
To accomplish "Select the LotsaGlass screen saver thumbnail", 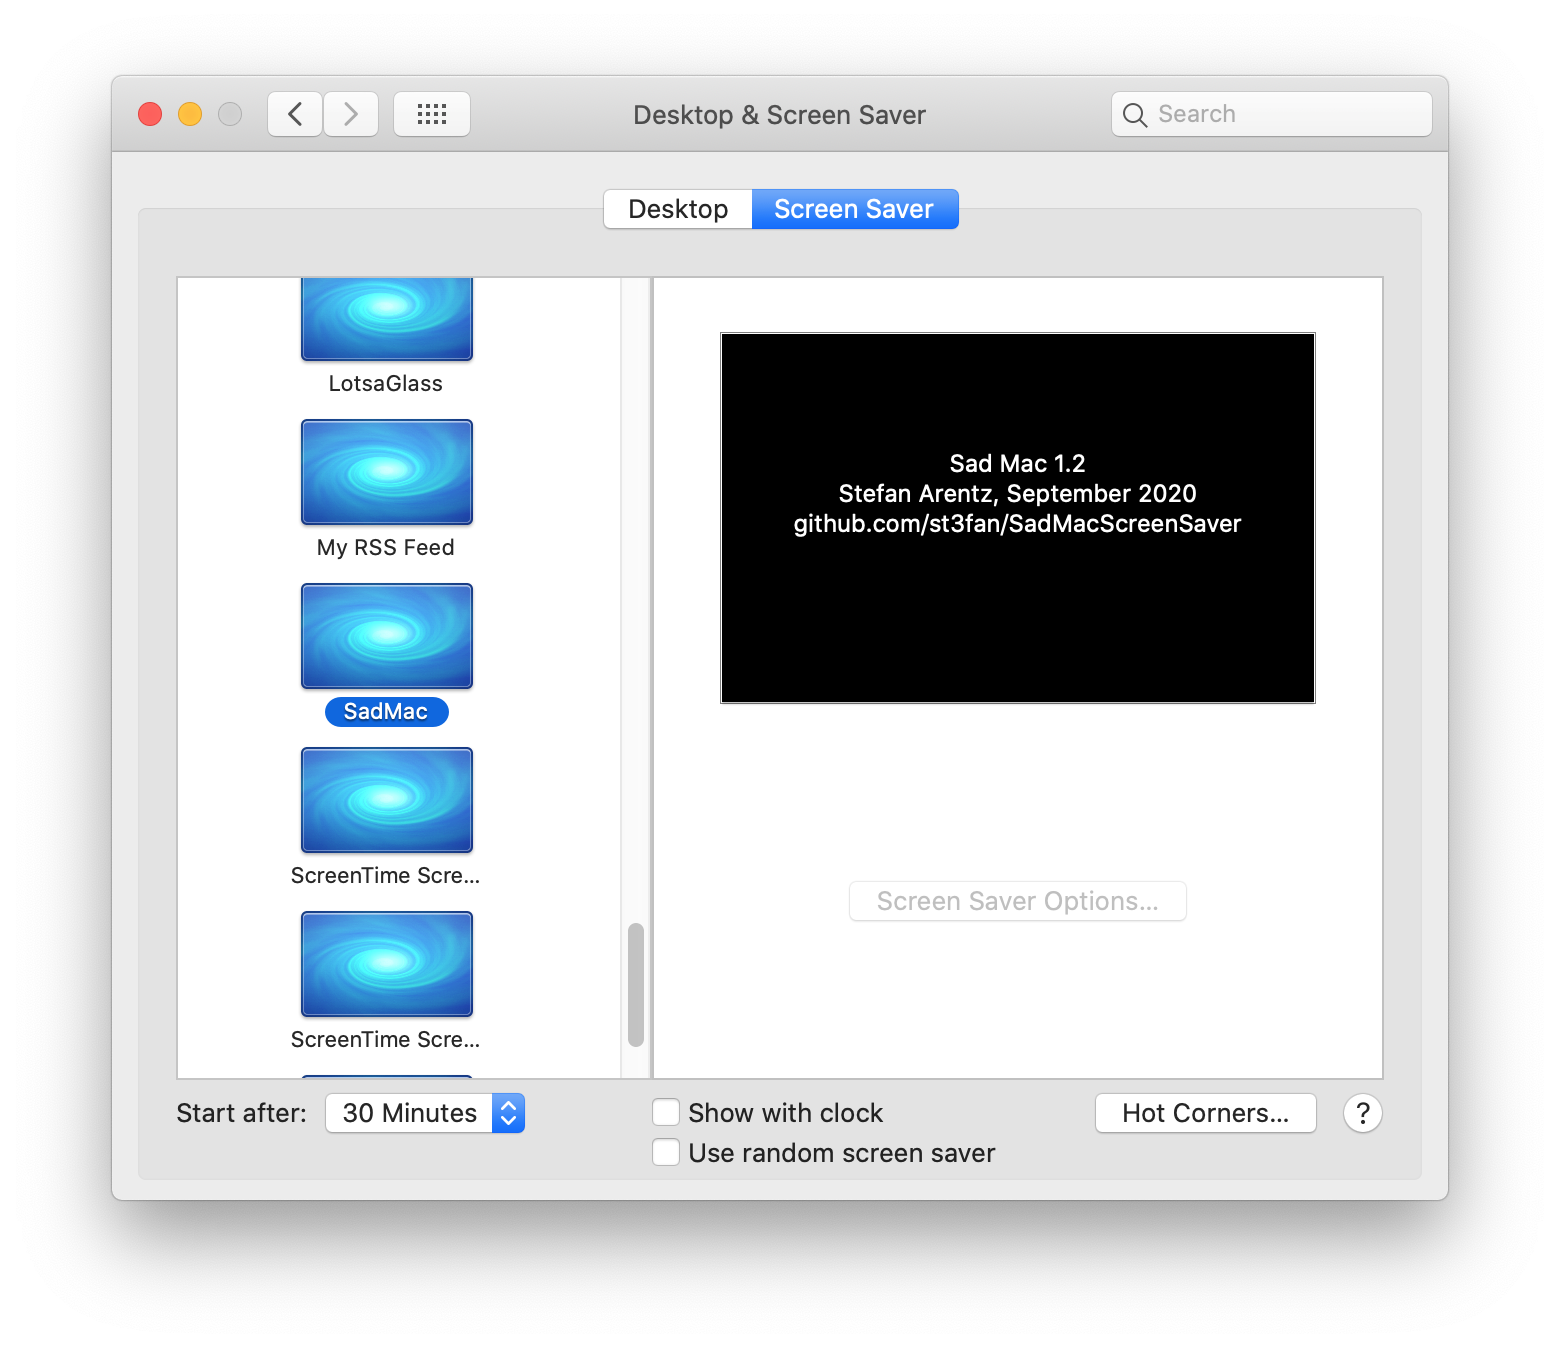I will [x=387, y=319].
